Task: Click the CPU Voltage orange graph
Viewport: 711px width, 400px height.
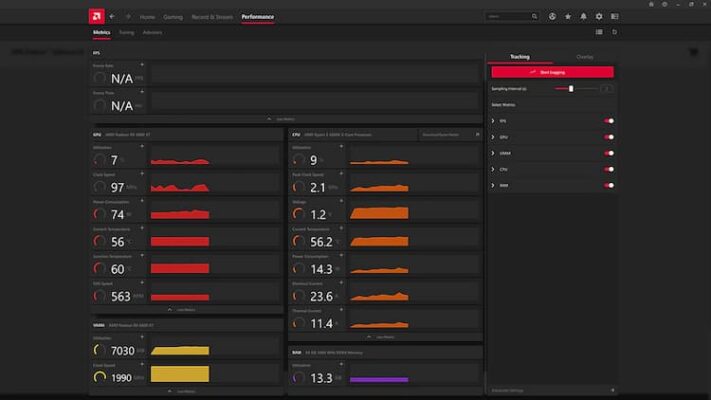Action: (x=379, y=213)
